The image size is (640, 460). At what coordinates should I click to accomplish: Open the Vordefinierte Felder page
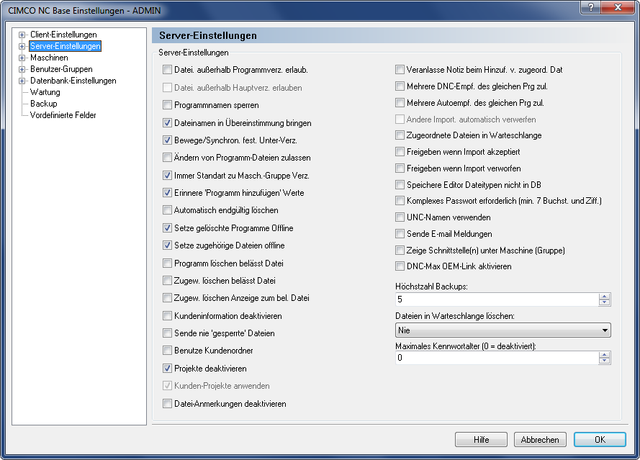[x=63, y=115]
